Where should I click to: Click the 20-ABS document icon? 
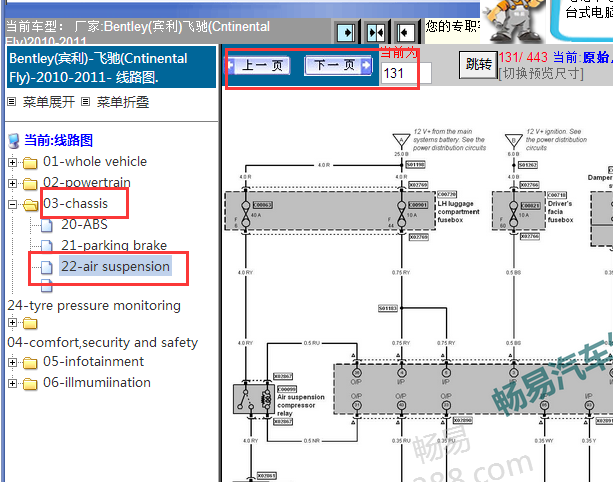pos(47,226)
